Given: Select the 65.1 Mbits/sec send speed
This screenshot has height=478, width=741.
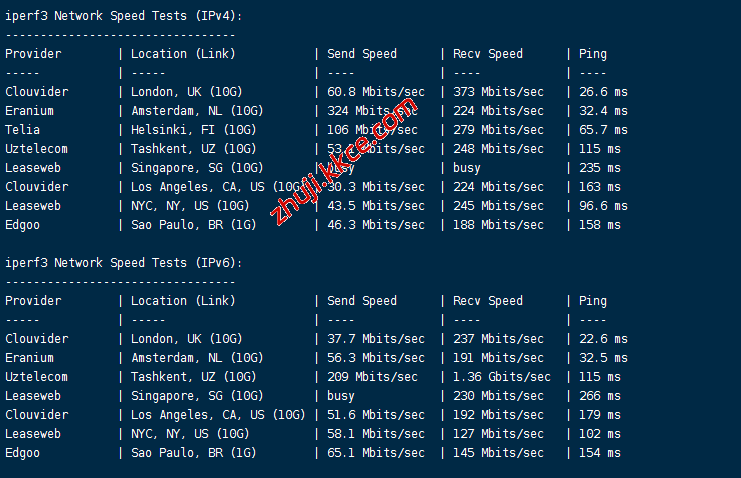Looking at the screenshot, I should coord(376,453).
